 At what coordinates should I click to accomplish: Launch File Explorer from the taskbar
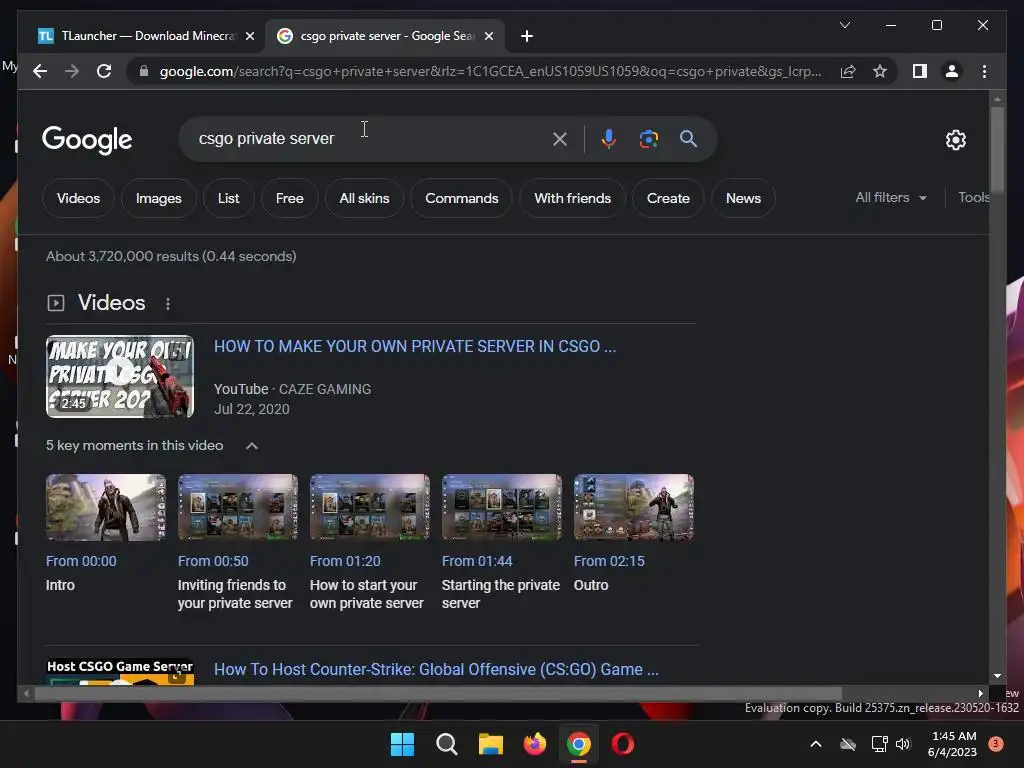click(x=490, y=744)
